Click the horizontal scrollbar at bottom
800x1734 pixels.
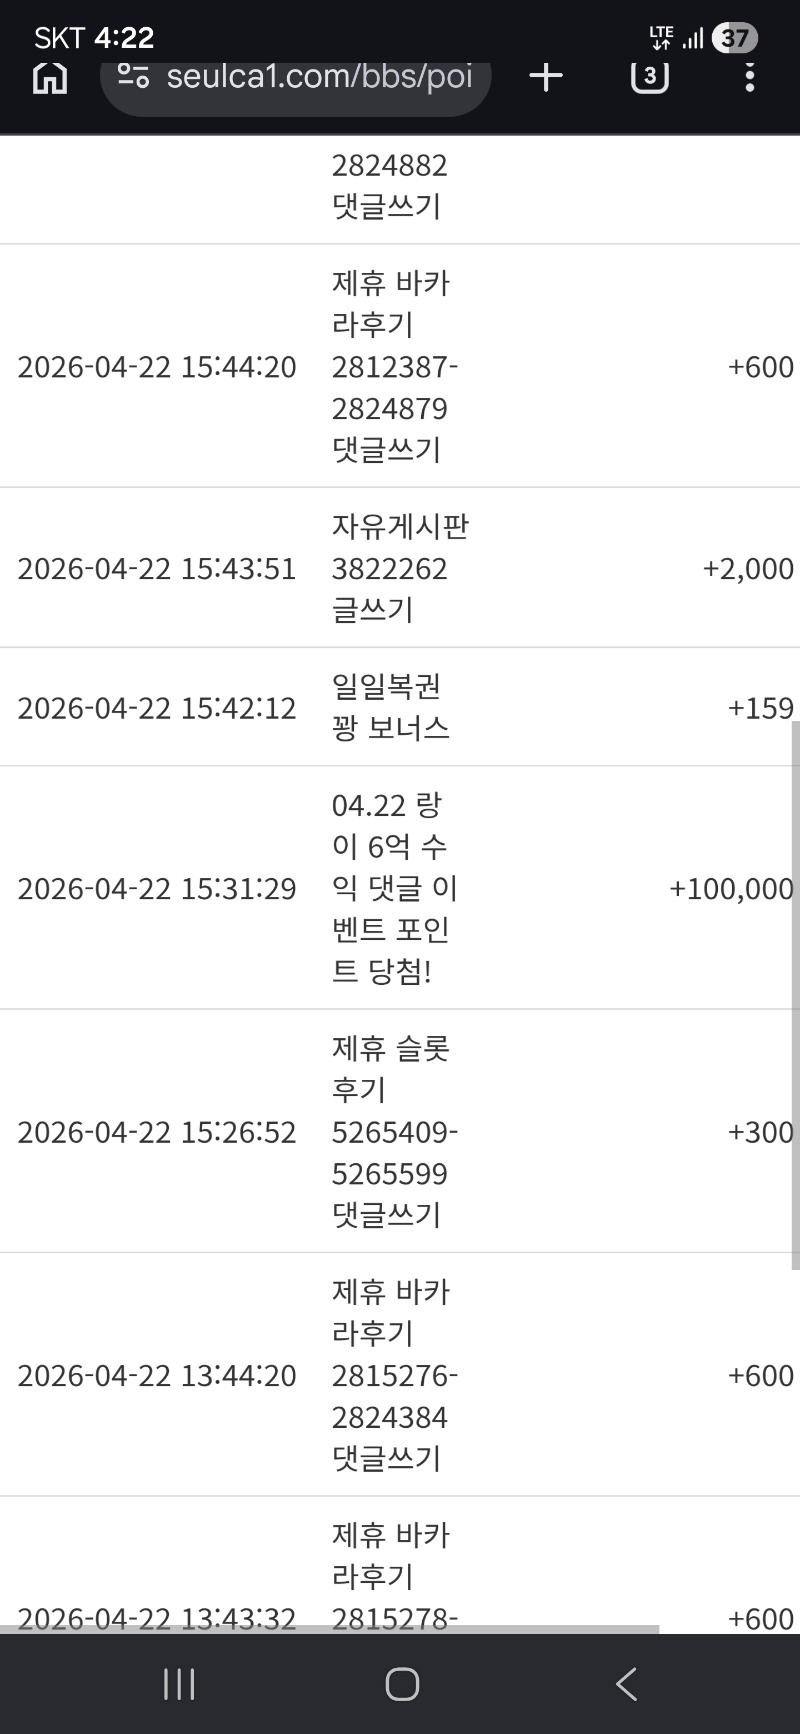[x=330, y=1629]
